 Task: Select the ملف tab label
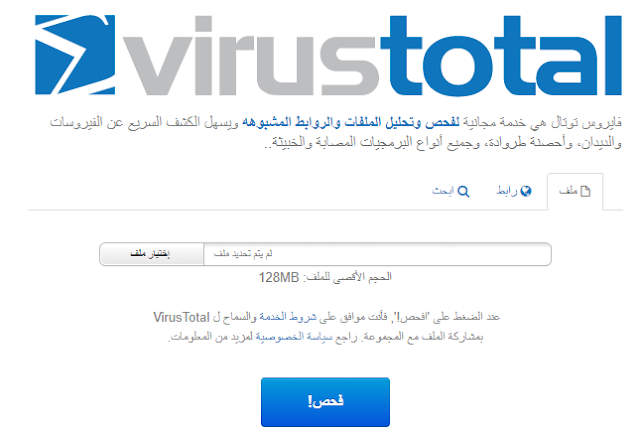click(x=568, y=191)
